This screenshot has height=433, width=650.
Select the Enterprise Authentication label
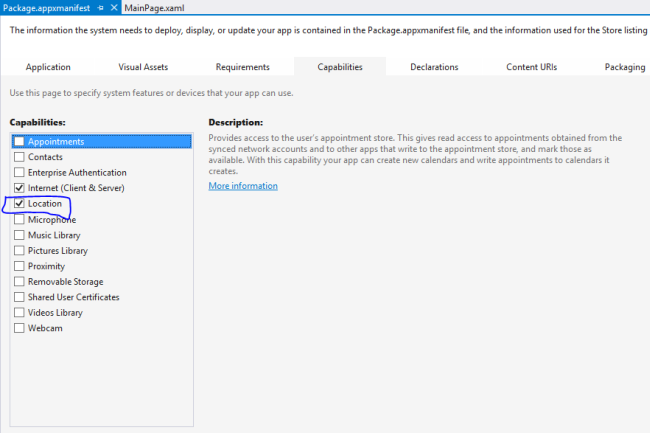click(x=77, y=172)
